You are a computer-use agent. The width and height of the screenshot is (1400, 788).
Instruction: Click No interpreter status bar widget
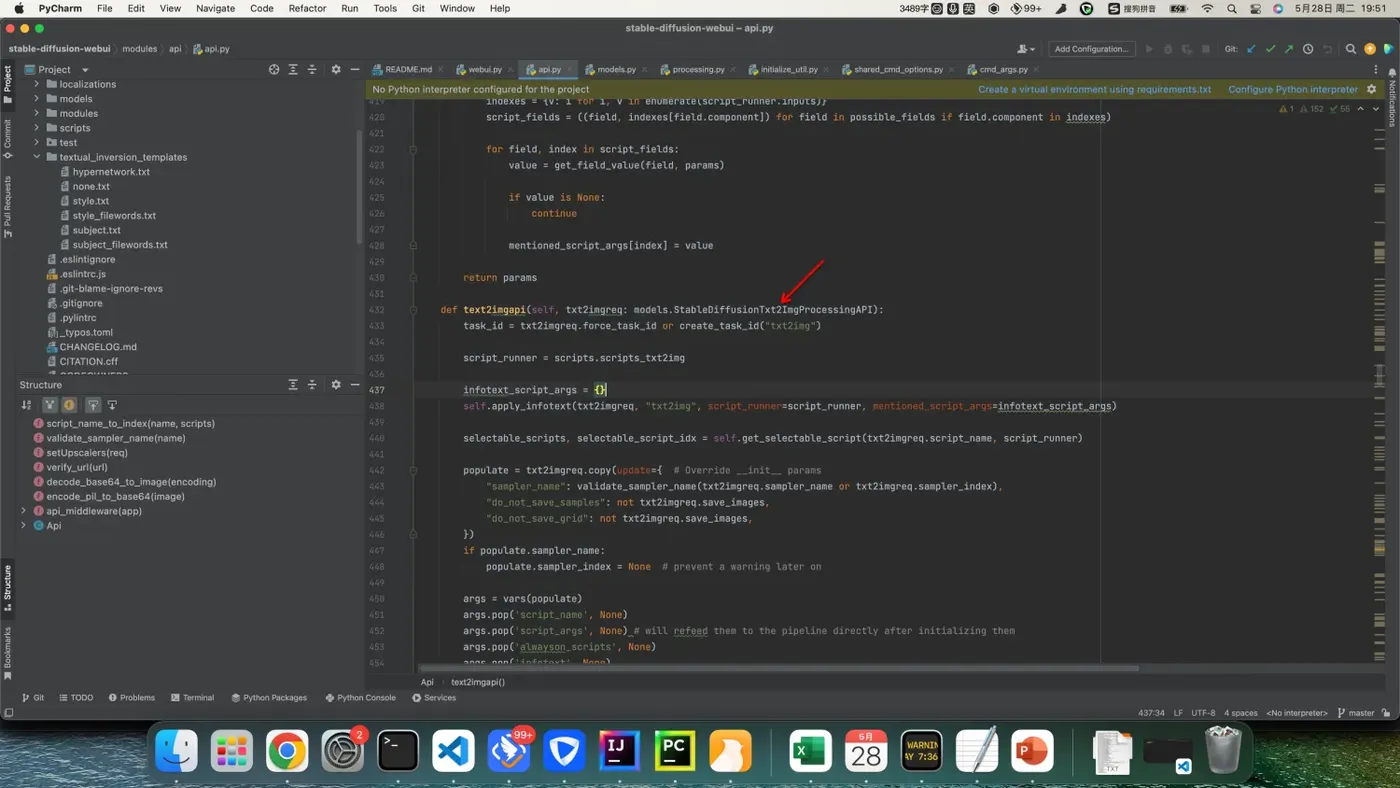tap(1297, 713)
